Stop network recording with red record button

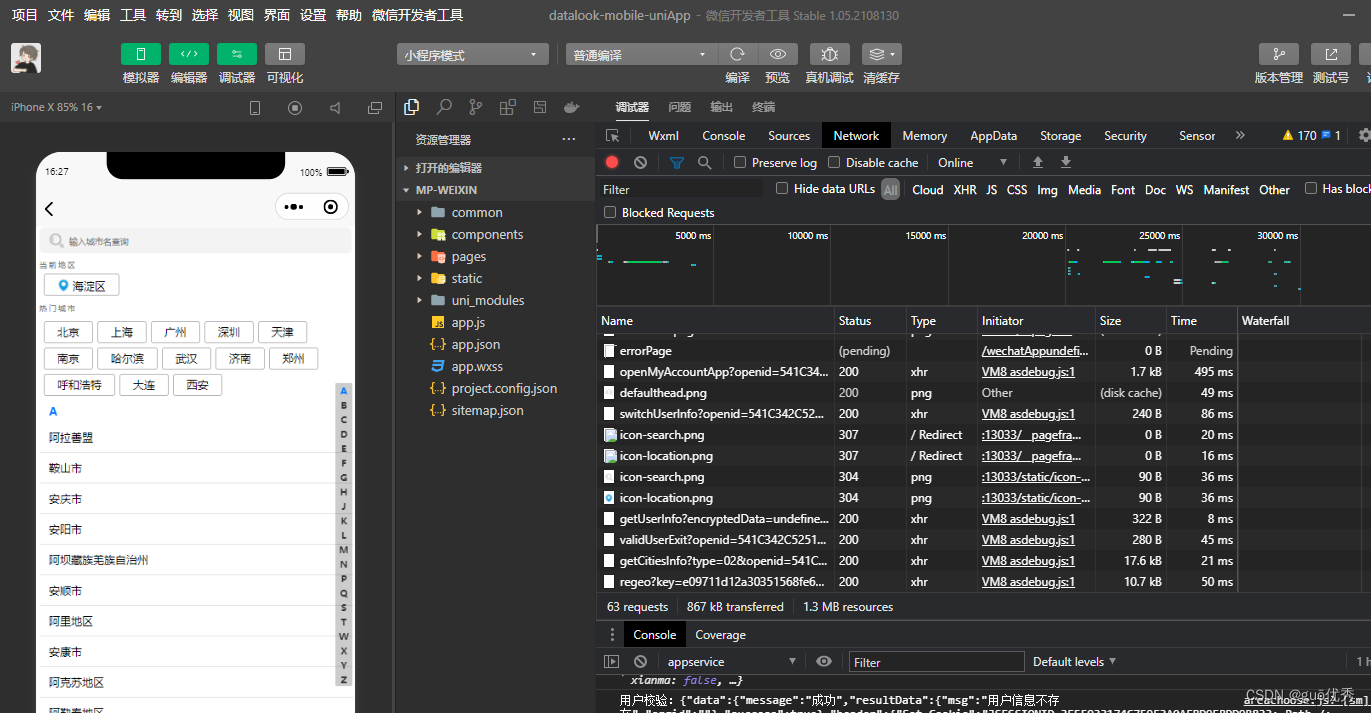pyautogui.click(x=612, y=162)
